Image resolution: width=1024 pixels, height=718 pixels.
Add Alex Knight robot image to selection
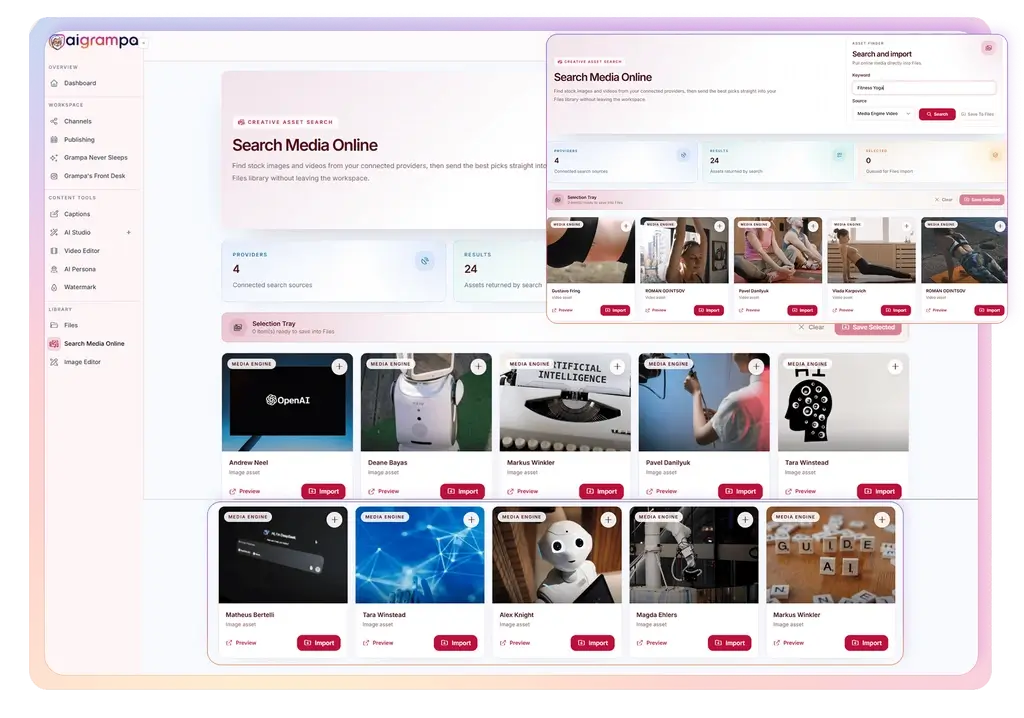(609, 520)
